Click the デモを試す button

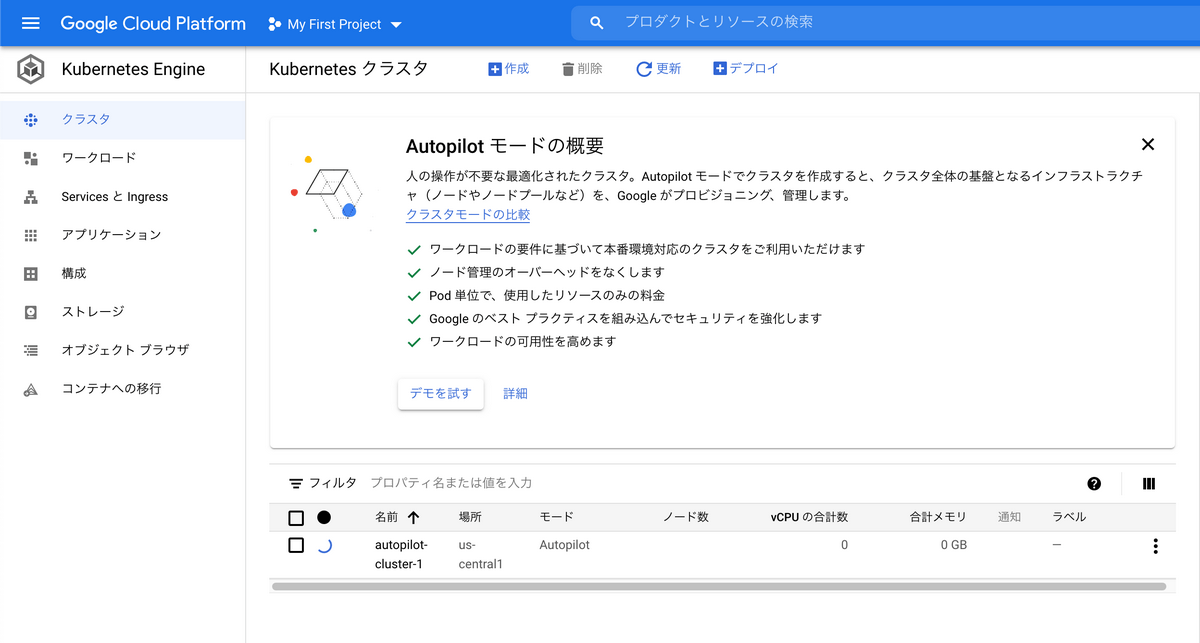[441, 394]
